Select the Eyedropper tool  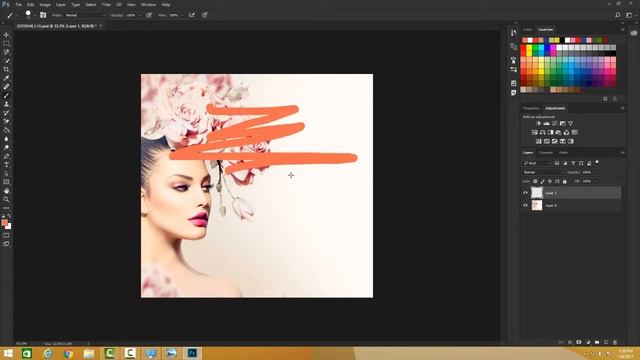click(x=6, y=78)
